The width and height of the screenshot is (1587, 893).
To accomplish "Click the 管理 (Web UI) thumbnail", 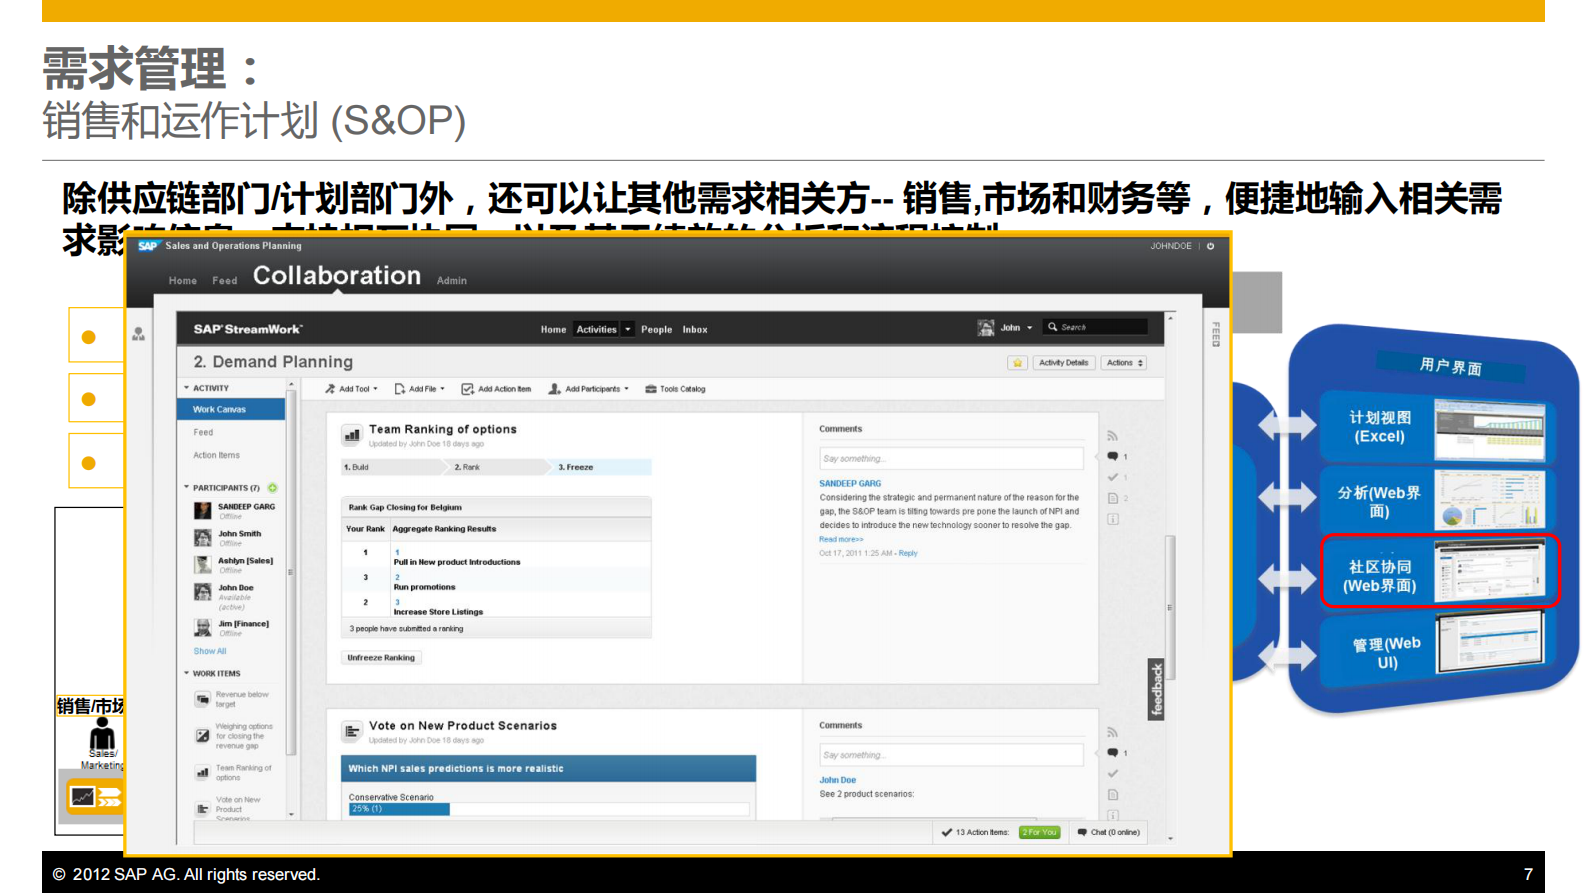I will (1490, 643).
